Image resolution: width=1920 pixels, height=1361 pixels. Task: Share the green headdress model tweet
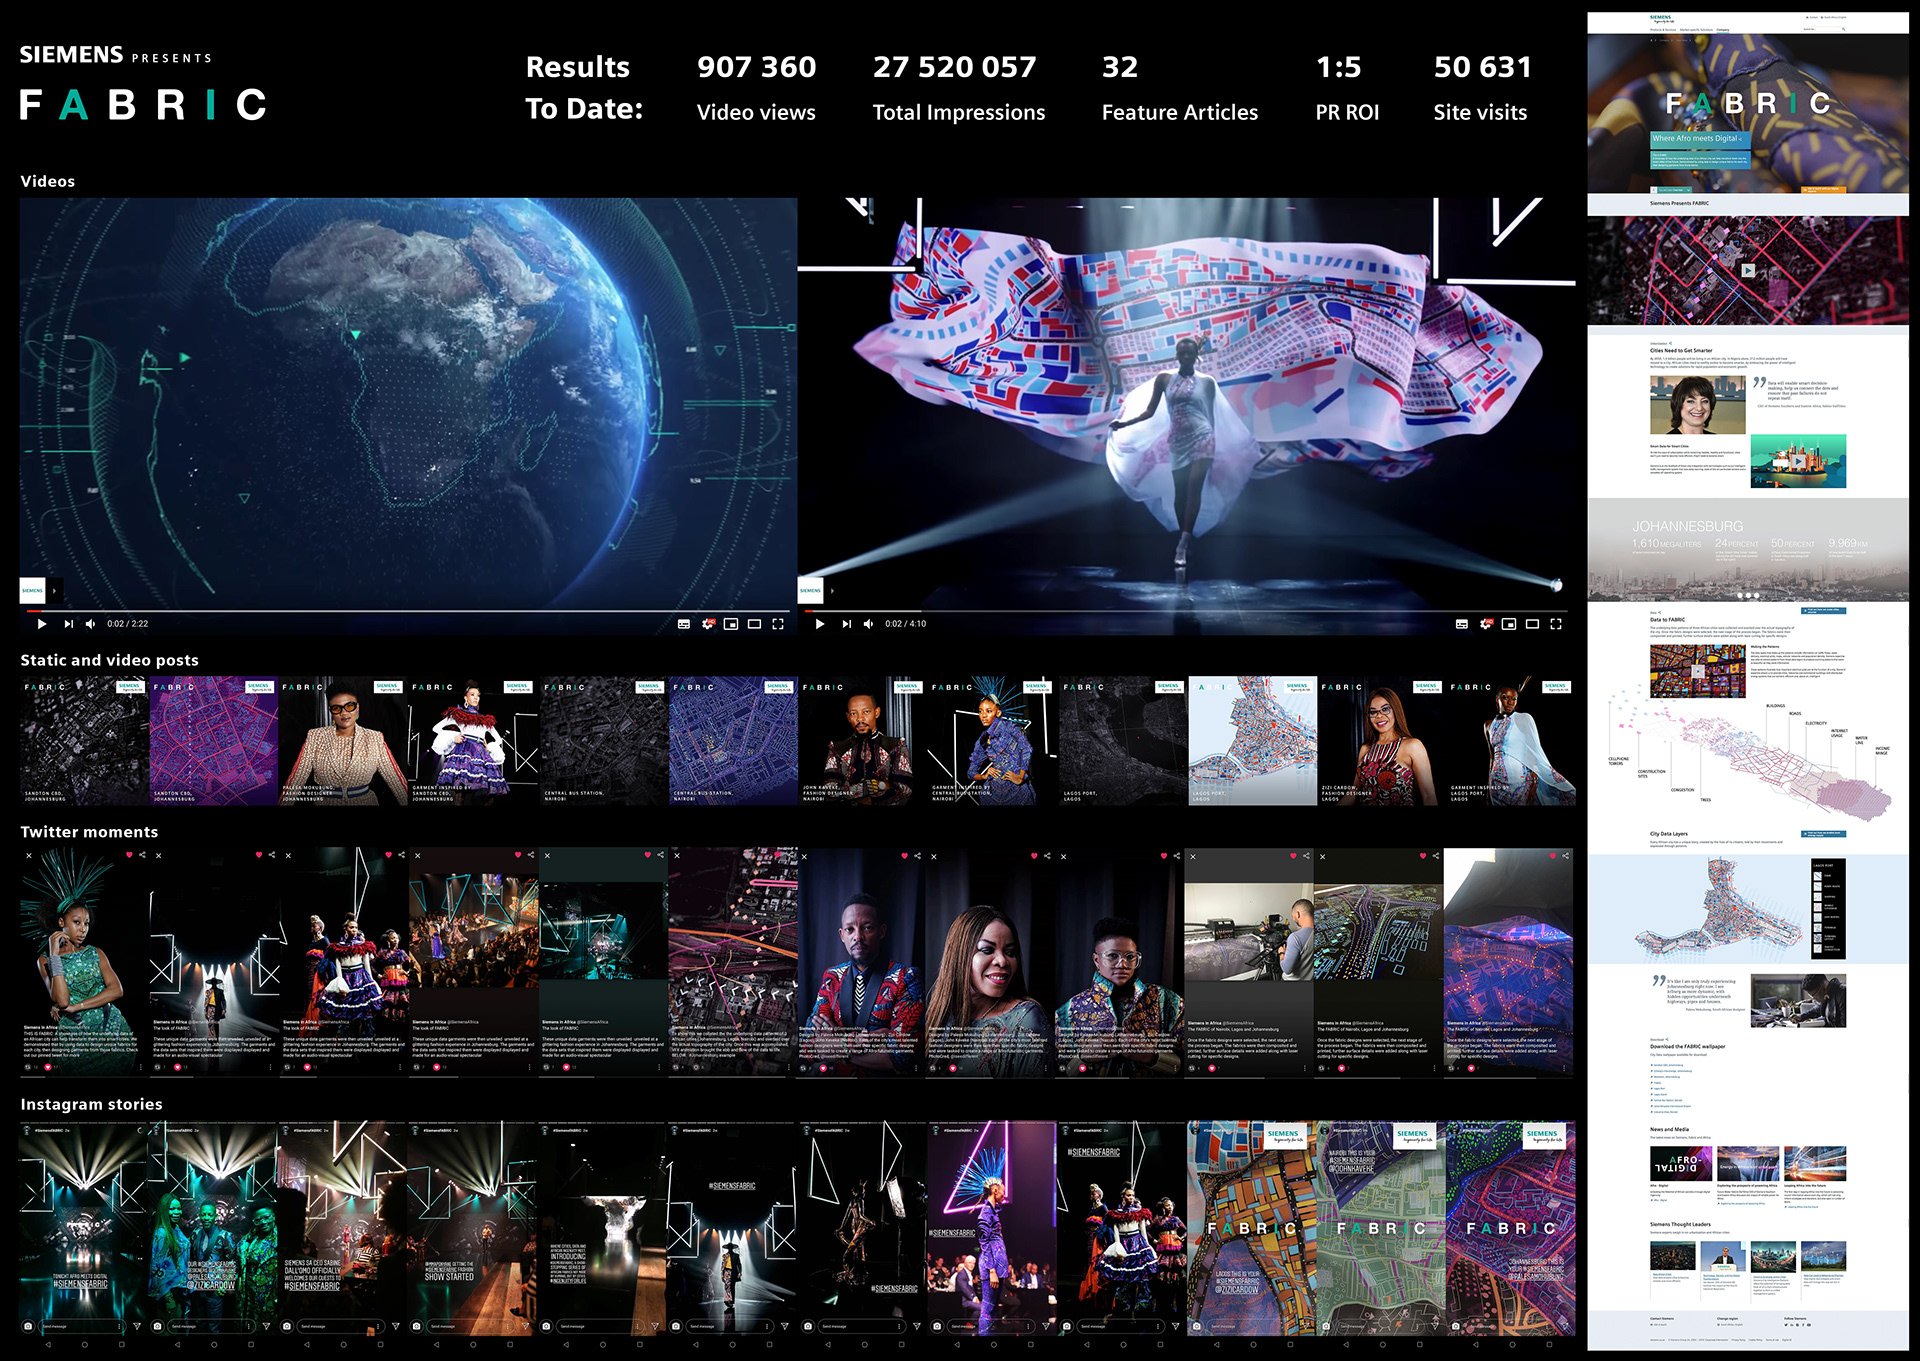pyautogui.click(x=142, y=855)
